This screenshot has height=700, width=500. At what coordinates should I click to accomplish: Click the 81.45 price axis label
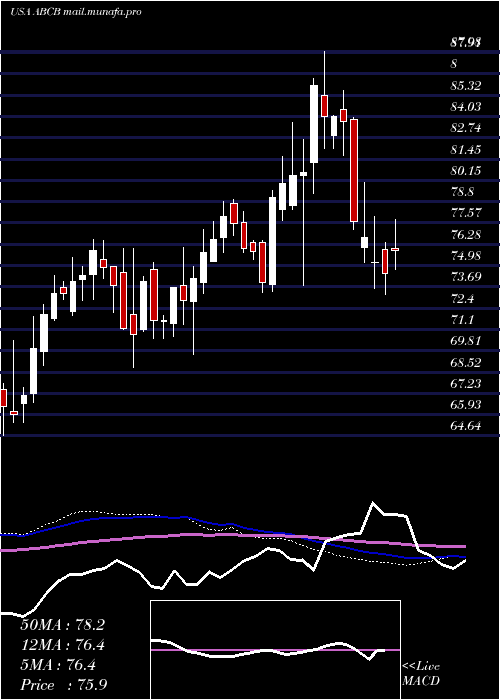tap(466, 150)
